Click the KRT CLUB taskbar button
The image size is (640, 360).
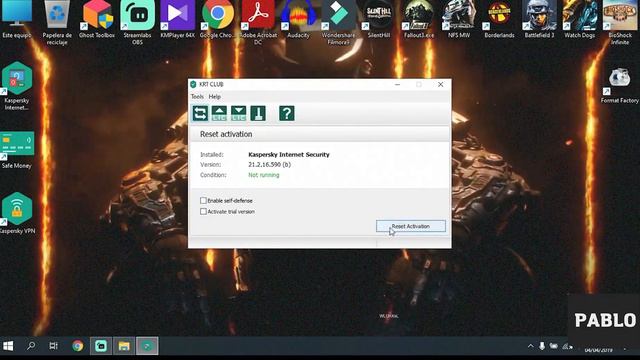click(147, 346)
